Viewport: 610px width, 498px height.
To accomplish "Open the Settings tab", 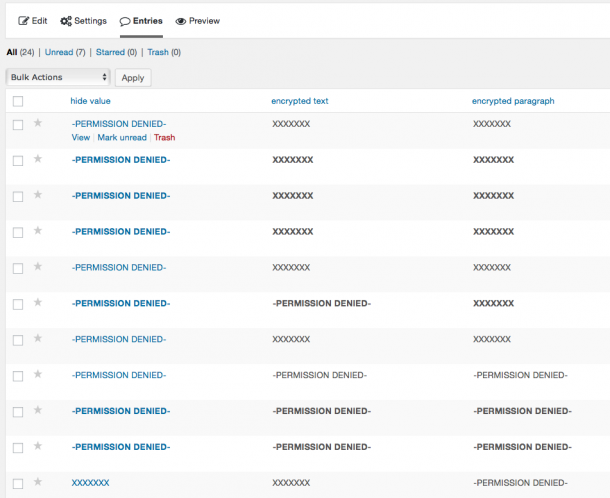I will pyautogui.click(x=83, y=21).
